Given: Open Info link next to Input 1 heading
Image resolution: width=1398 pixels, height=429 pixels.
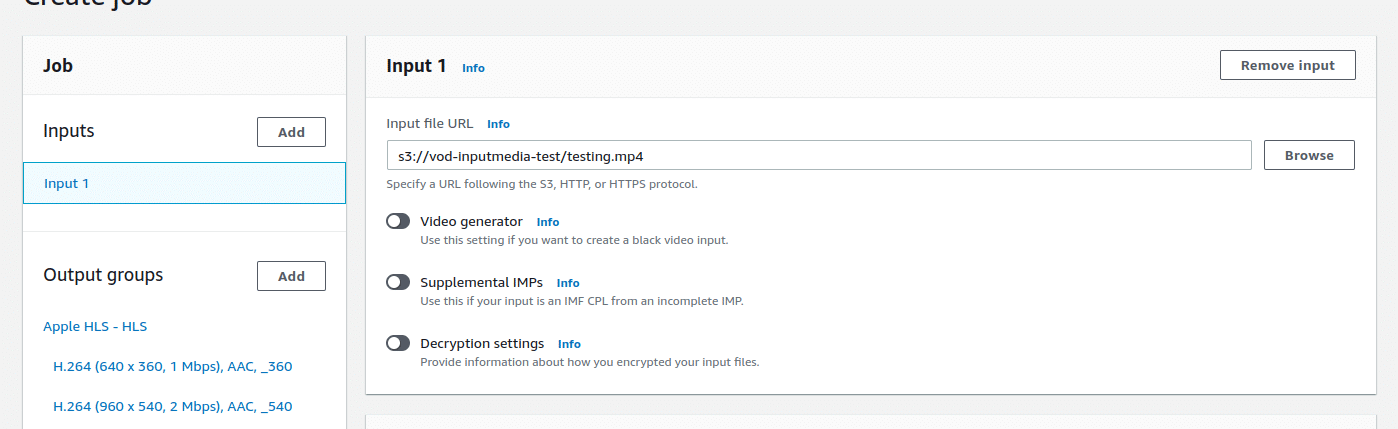Looking at the screenshot, I should (x=473, y=68).
